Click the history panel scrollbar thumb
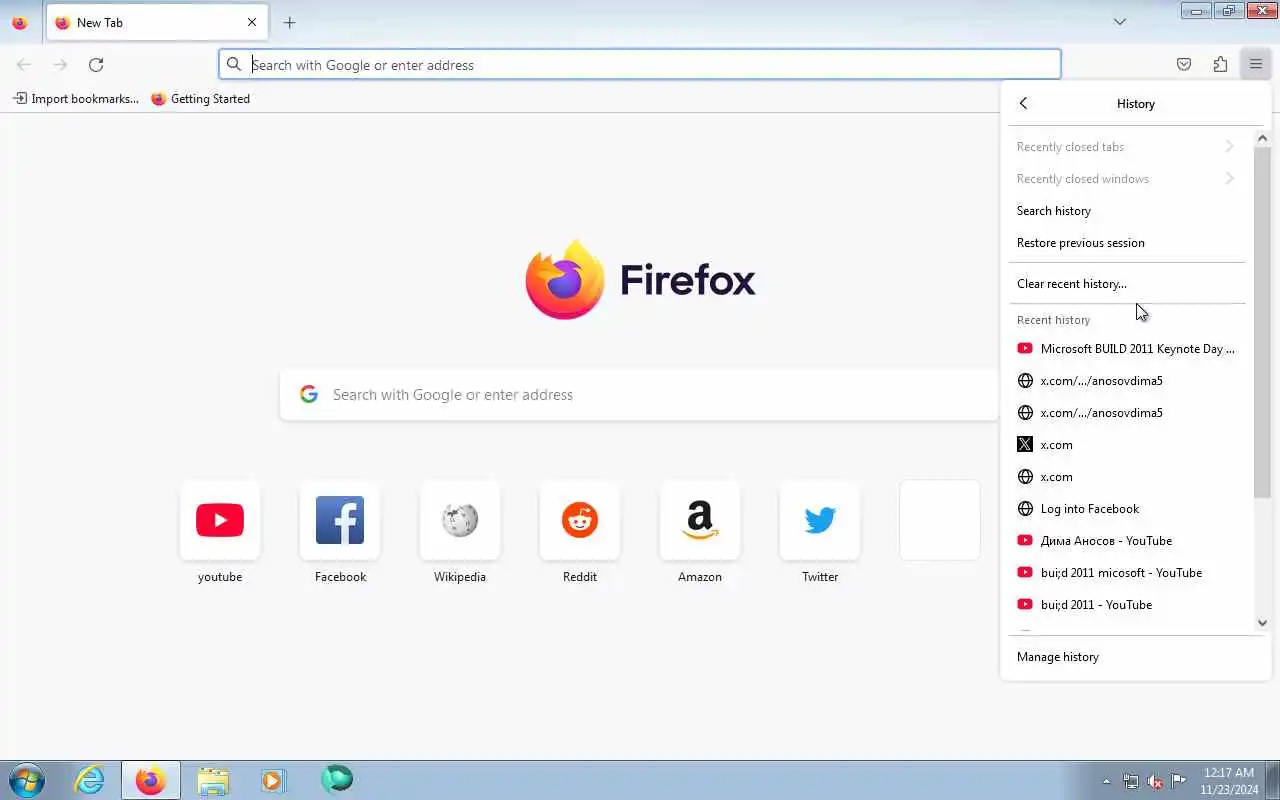Screen dimensions: 1280x800 pyautogui.click(x=1262, y=322)
